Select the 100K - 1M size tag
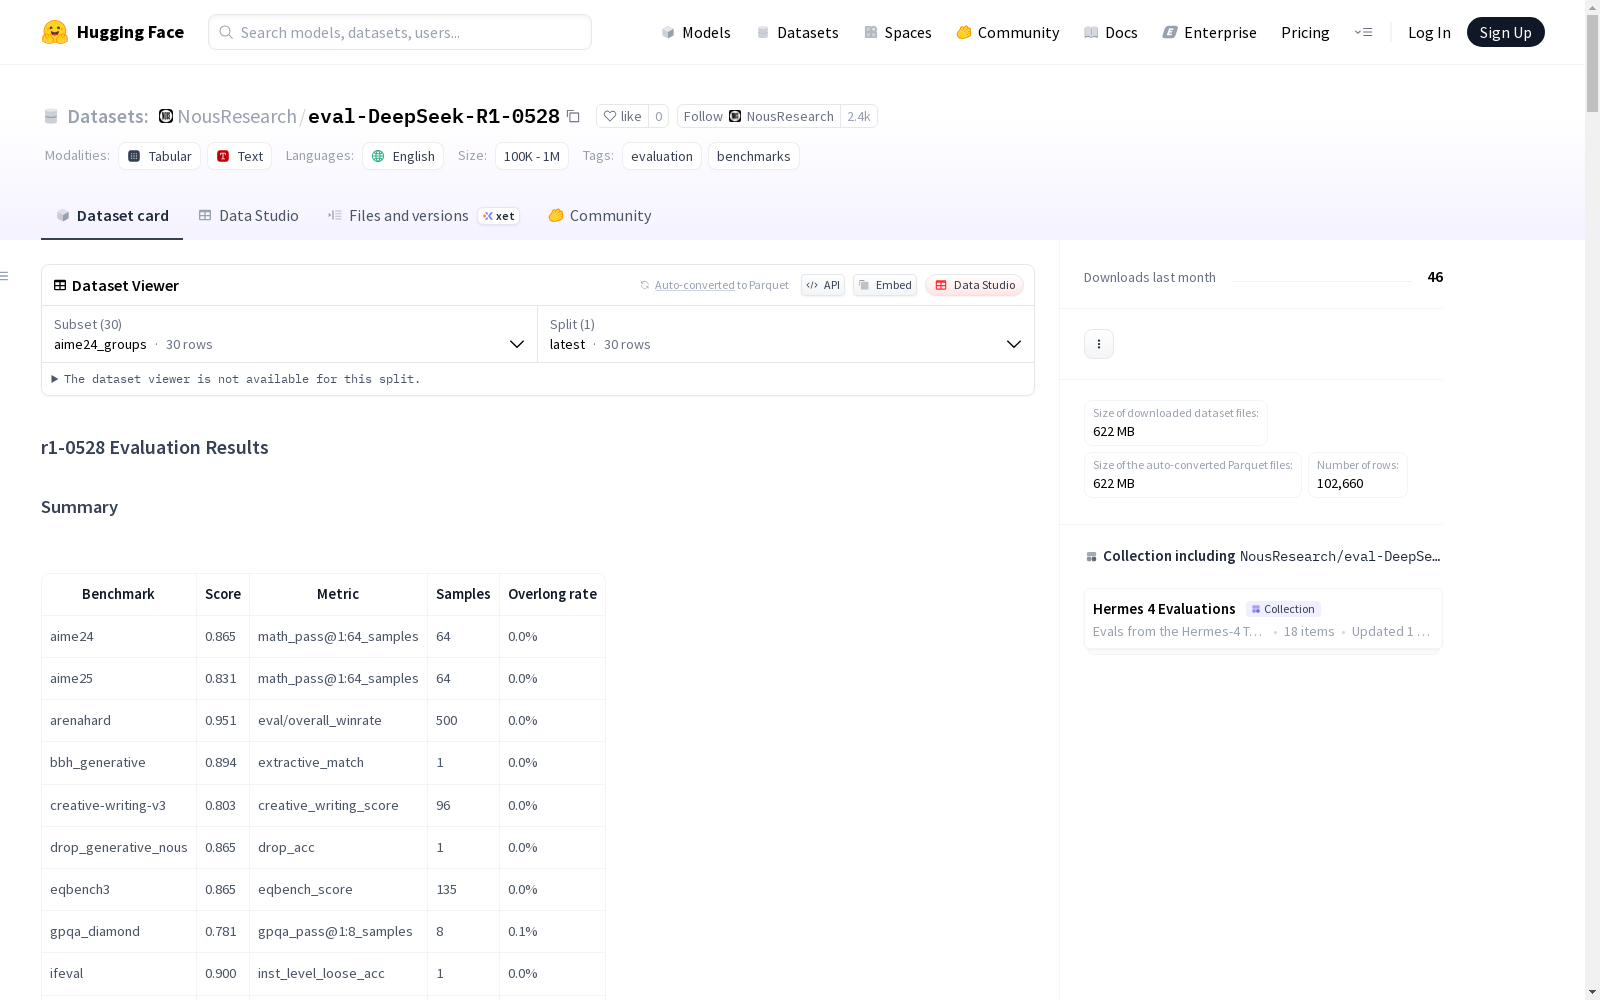Viewport: 1600px width, 1000px height. (532, 156)
